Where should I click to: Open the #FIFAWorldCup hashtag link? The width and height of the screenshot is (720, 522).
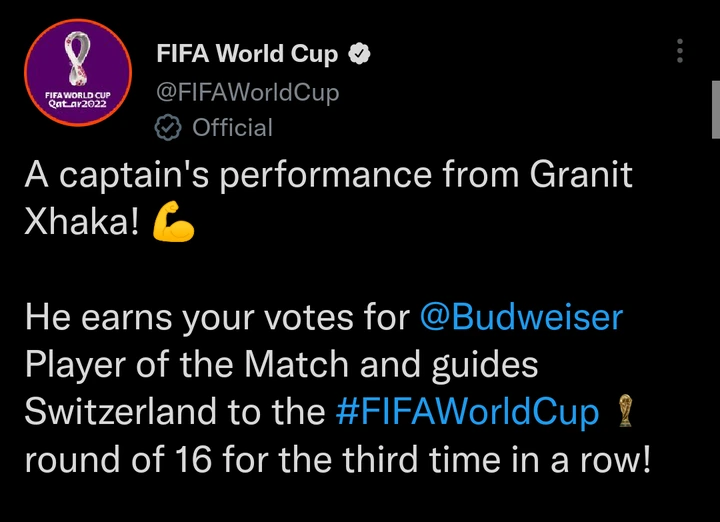468,411
